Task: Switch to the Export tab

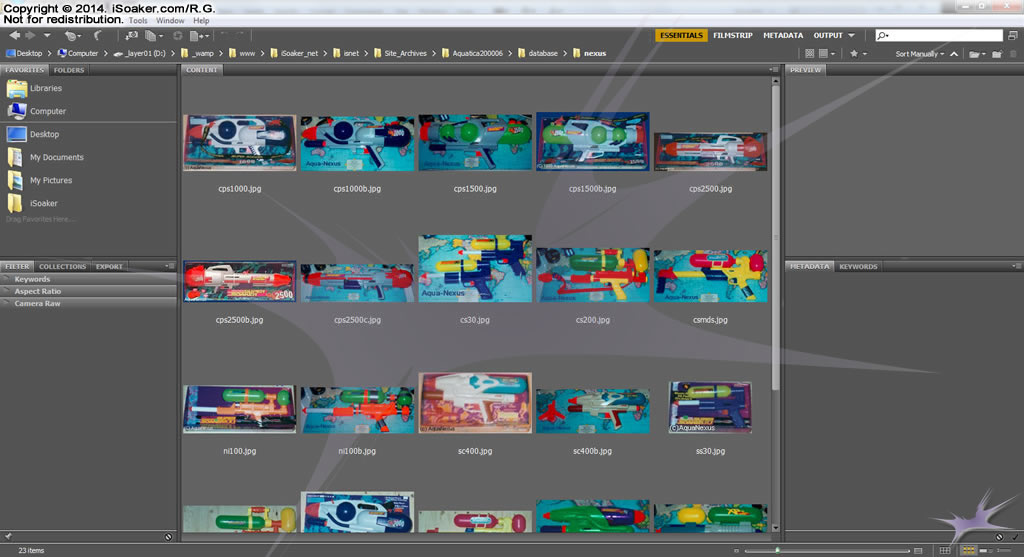Action: [x=109, y=266]
